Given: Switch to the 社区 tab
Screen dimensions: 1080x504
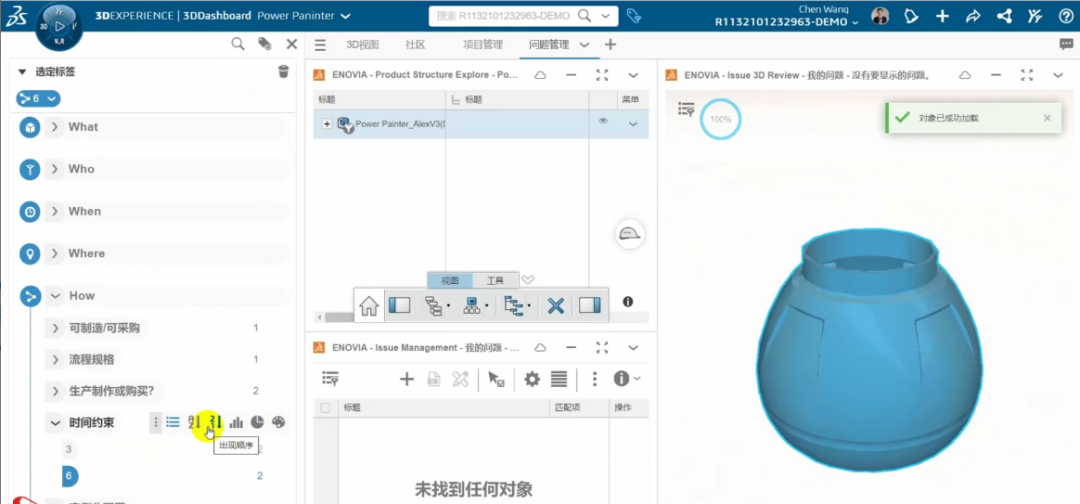Looking at the screenshot, I should [415, 45].
